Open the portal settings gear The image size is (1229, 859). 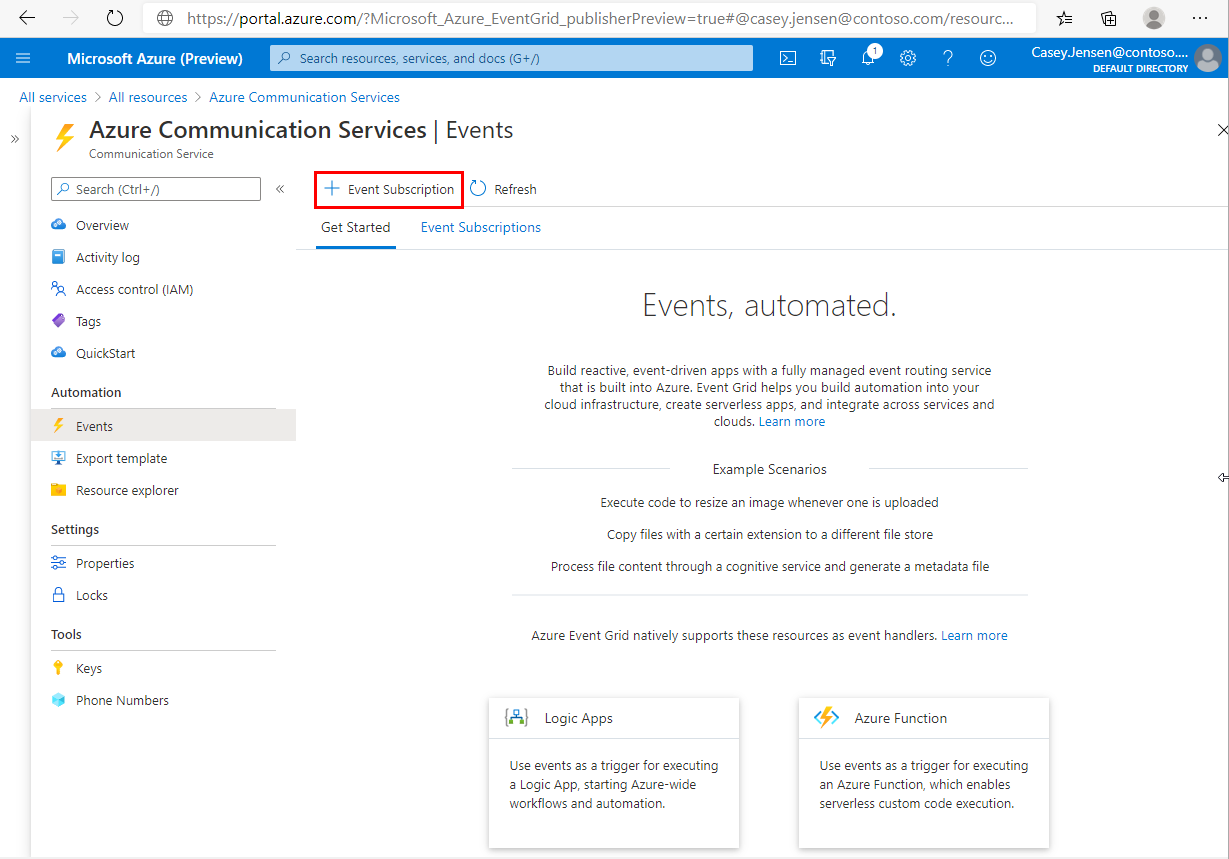pyautogui.click(x=908, y=58)
